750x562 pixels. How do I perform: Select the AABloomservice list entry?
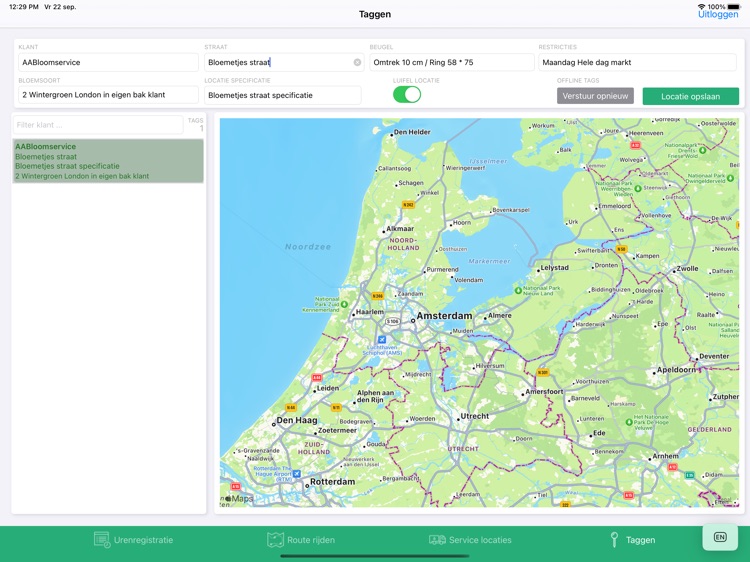click(x=108, y=161)
